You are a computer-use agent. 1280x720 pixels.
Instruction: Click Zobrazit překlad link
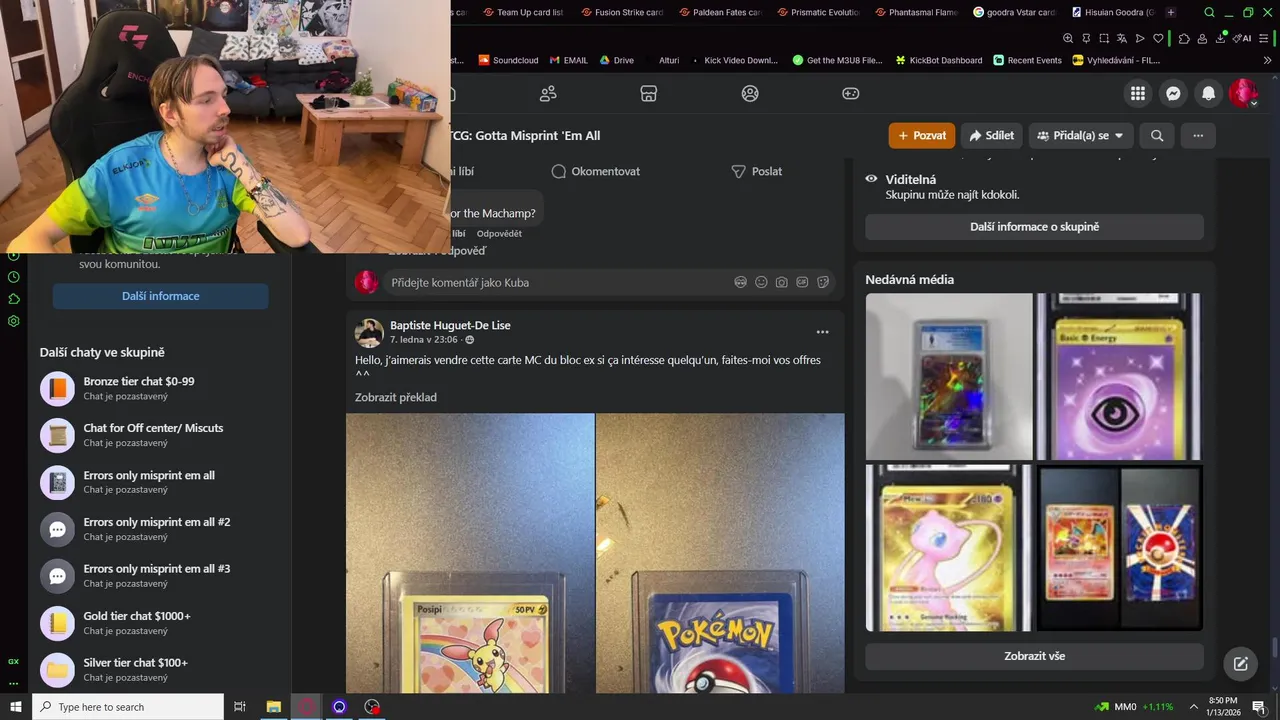(396, 397)
